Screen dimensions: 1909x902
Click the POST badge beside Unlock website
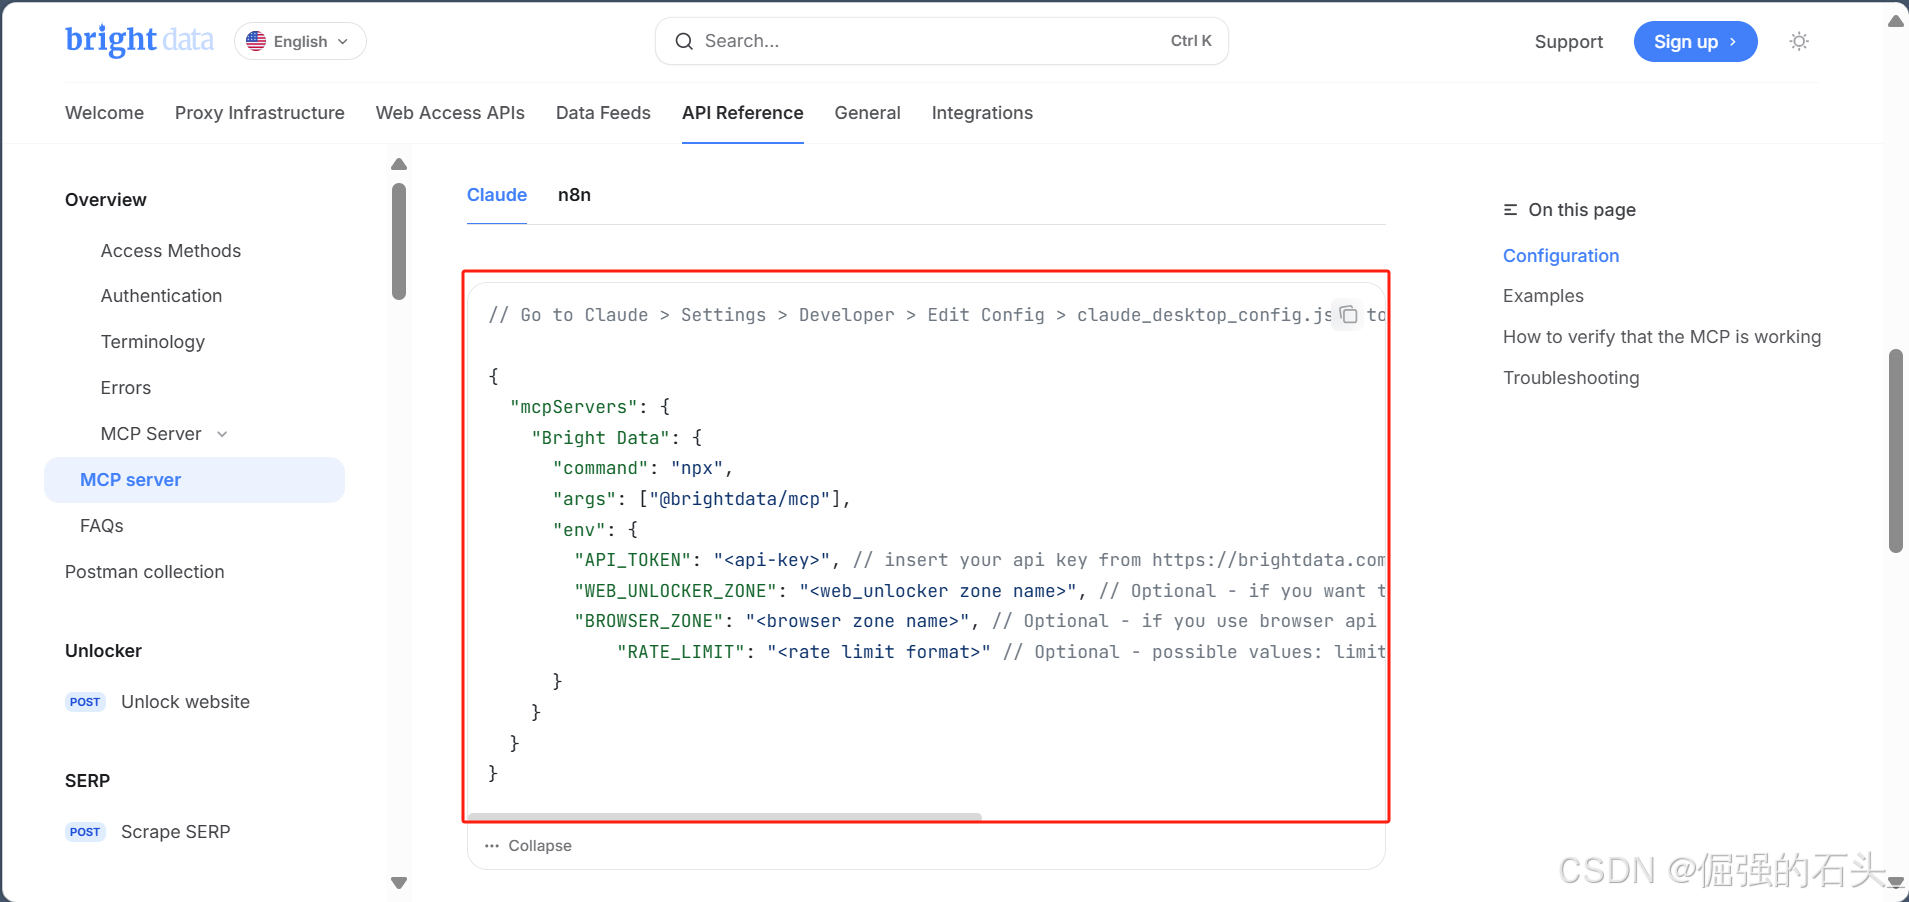85,702
